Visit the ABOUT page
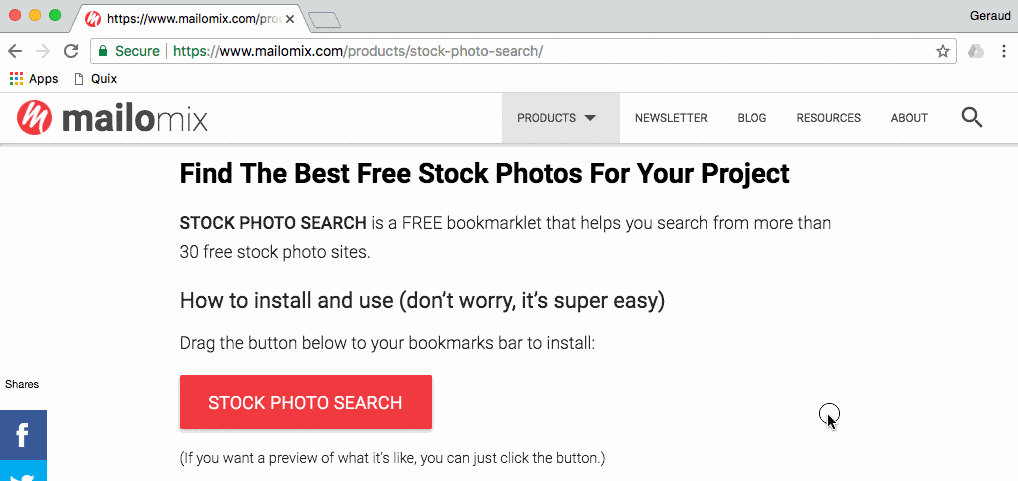Screen dimensions: 1018x481 point(909,118)
